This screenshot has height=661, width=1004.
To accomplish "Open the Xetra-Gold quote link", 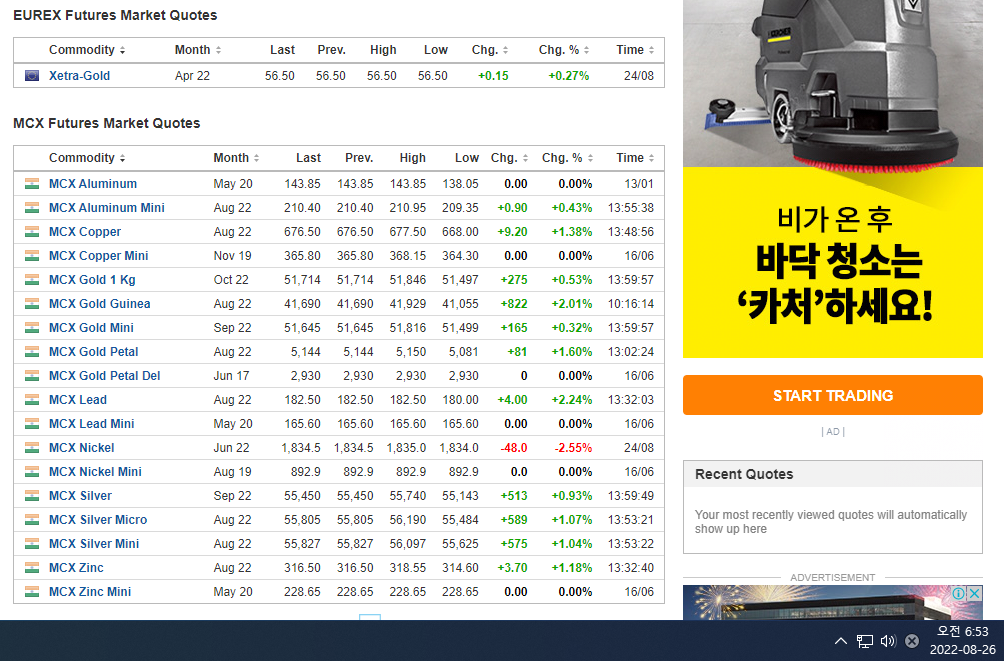I will coord(79,76).
